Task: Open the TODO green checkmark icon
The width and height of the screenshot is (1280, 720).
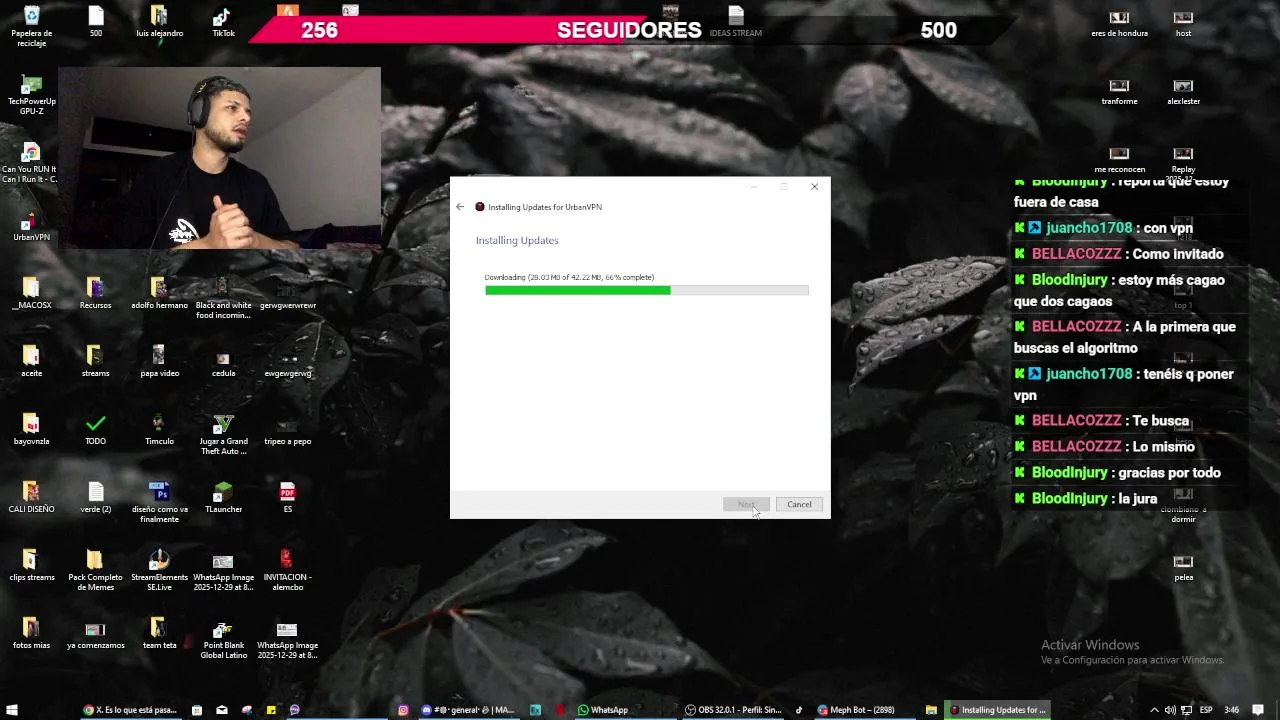Action: click(95, 431)
